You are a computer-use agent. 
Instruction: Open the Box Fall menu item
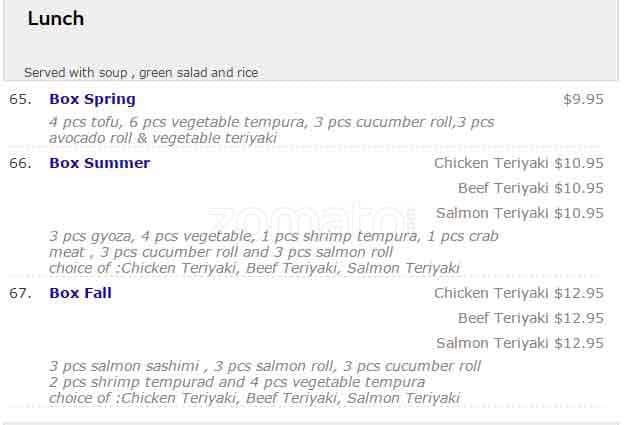(80, 293)
